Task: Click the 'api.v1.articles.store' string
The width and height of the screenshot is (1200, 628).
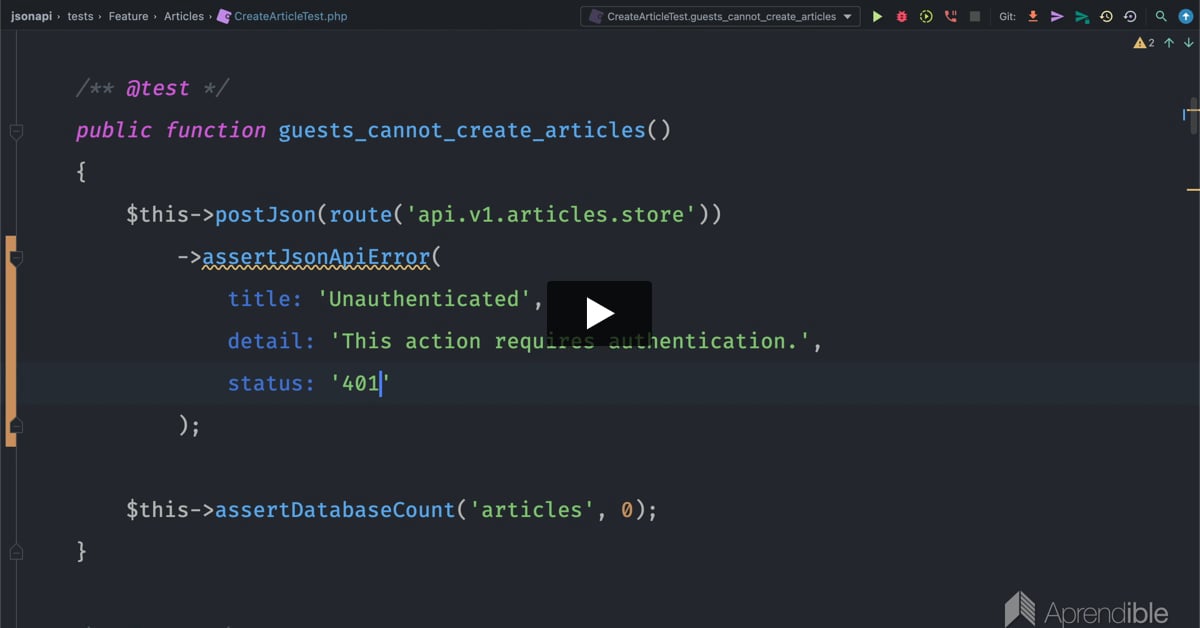Action: 550,214
